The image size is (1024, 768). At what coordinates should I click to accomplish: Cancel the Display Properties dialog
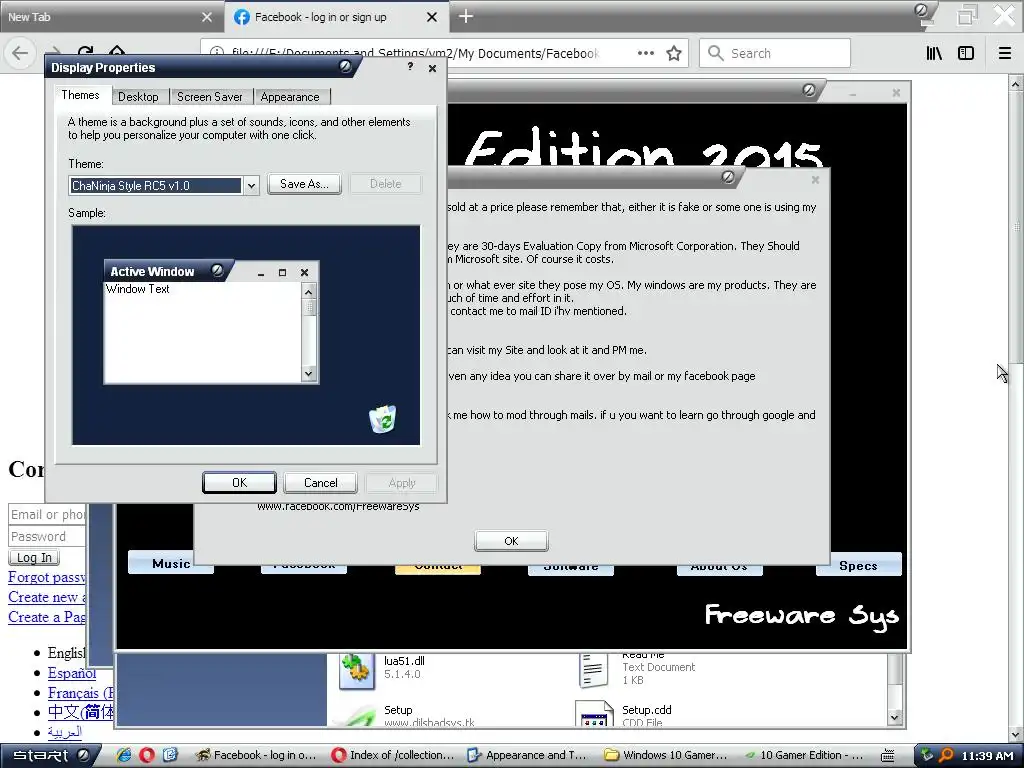tap(321, 483)
